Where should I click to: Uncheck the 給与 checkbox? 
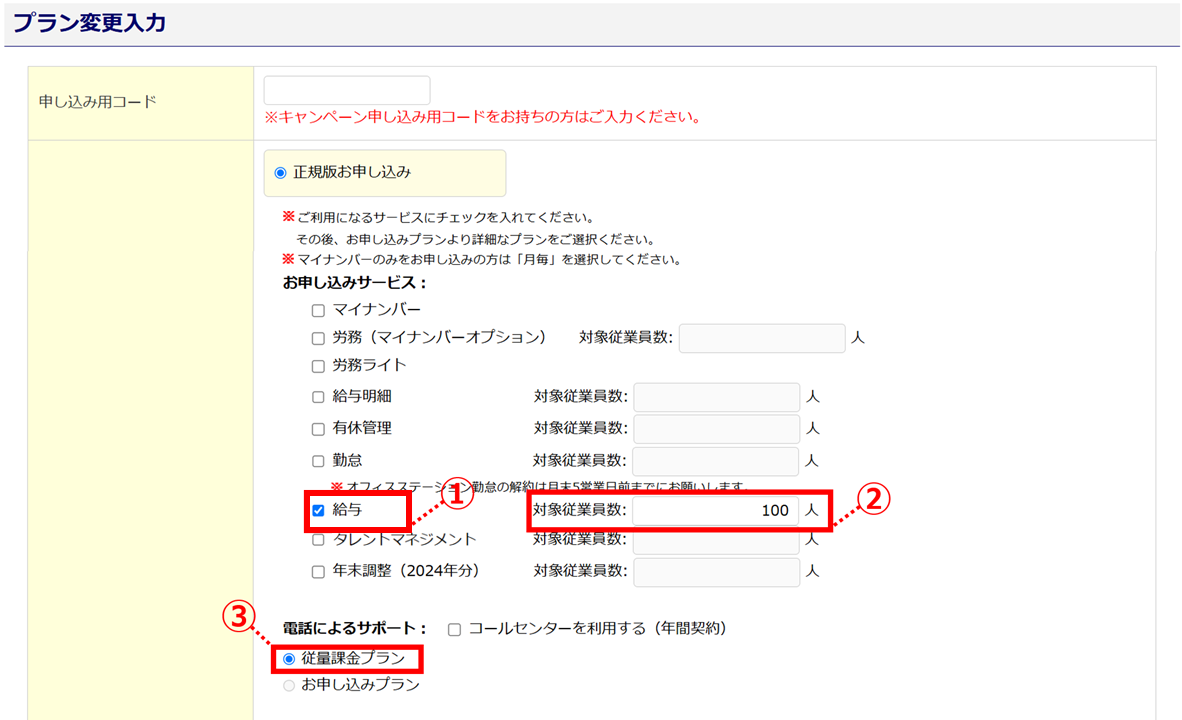[x=318, y=510]
